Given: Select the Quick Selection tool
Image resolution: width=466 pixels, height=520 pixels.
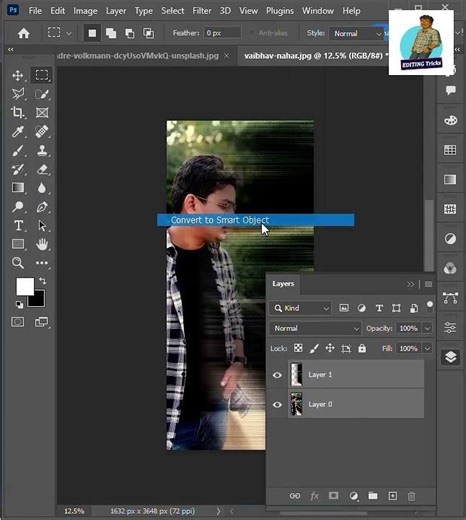Looking at the screenshot, I should [x=42, y=94].
